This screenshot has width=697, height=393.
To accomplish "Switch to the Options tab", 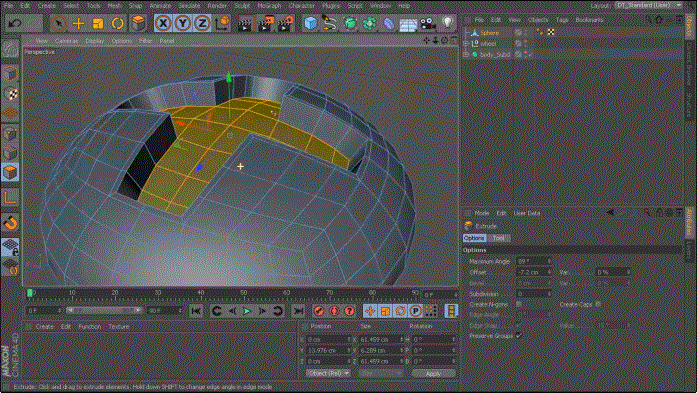I will 475,238.
